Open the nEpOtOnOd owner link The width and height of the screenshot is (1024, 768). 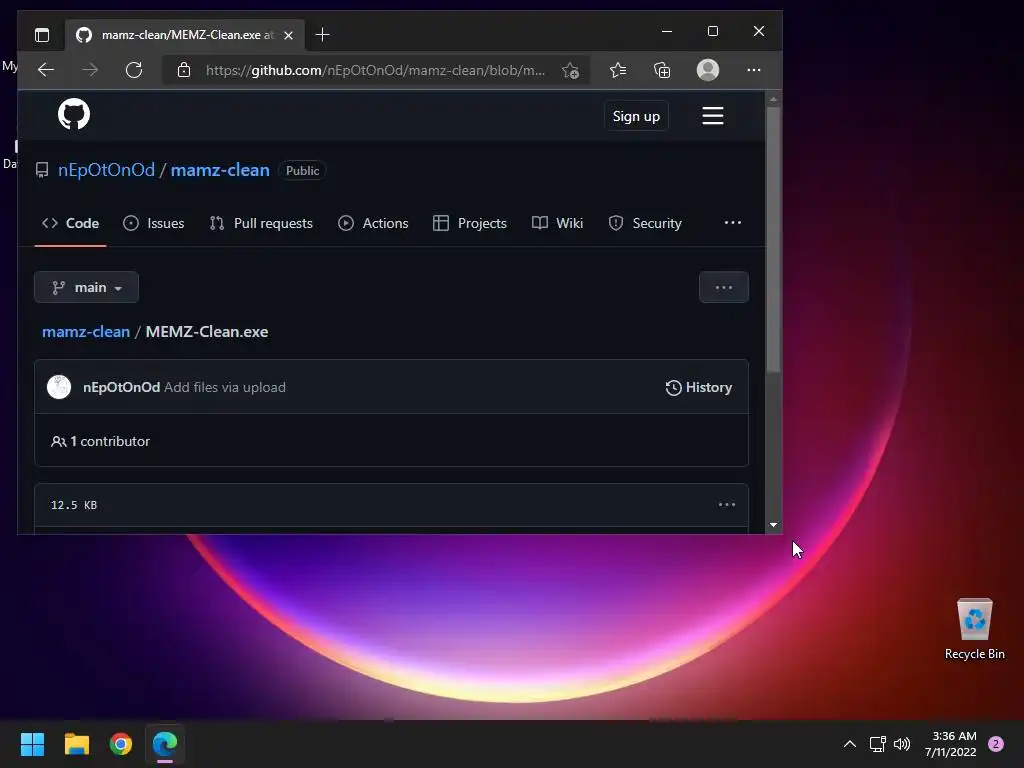pyautogui.click(x=106, y=170)
